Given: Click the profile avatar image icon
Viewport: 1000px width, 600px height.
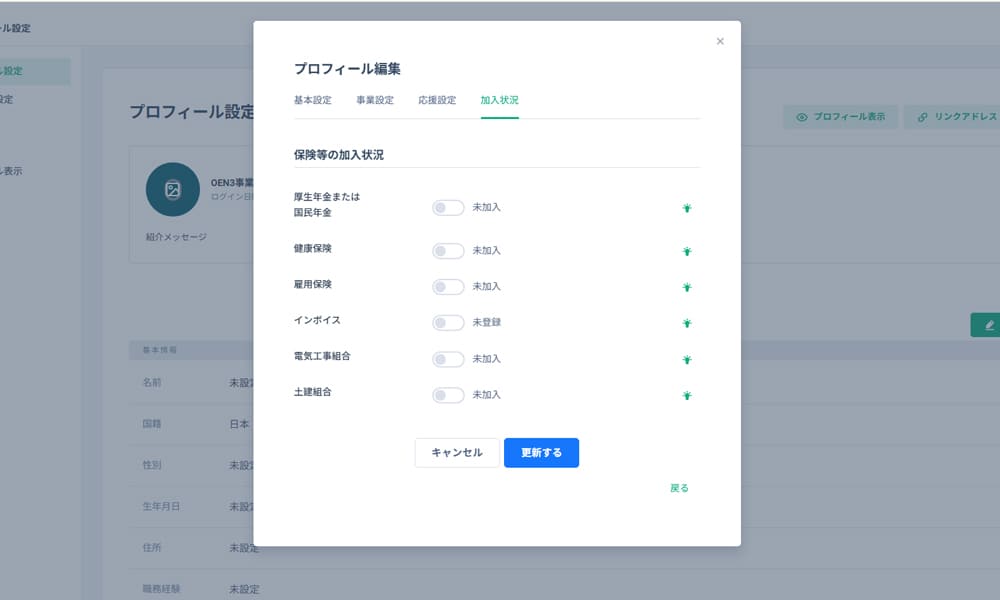Looking at the screenshot, I should (172, 189).
